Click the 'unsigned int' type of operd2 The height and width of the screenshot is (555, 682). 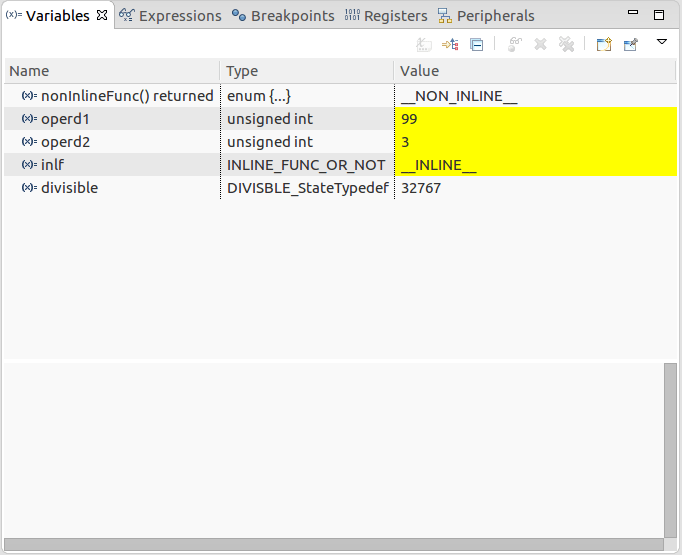click(307, 142)
